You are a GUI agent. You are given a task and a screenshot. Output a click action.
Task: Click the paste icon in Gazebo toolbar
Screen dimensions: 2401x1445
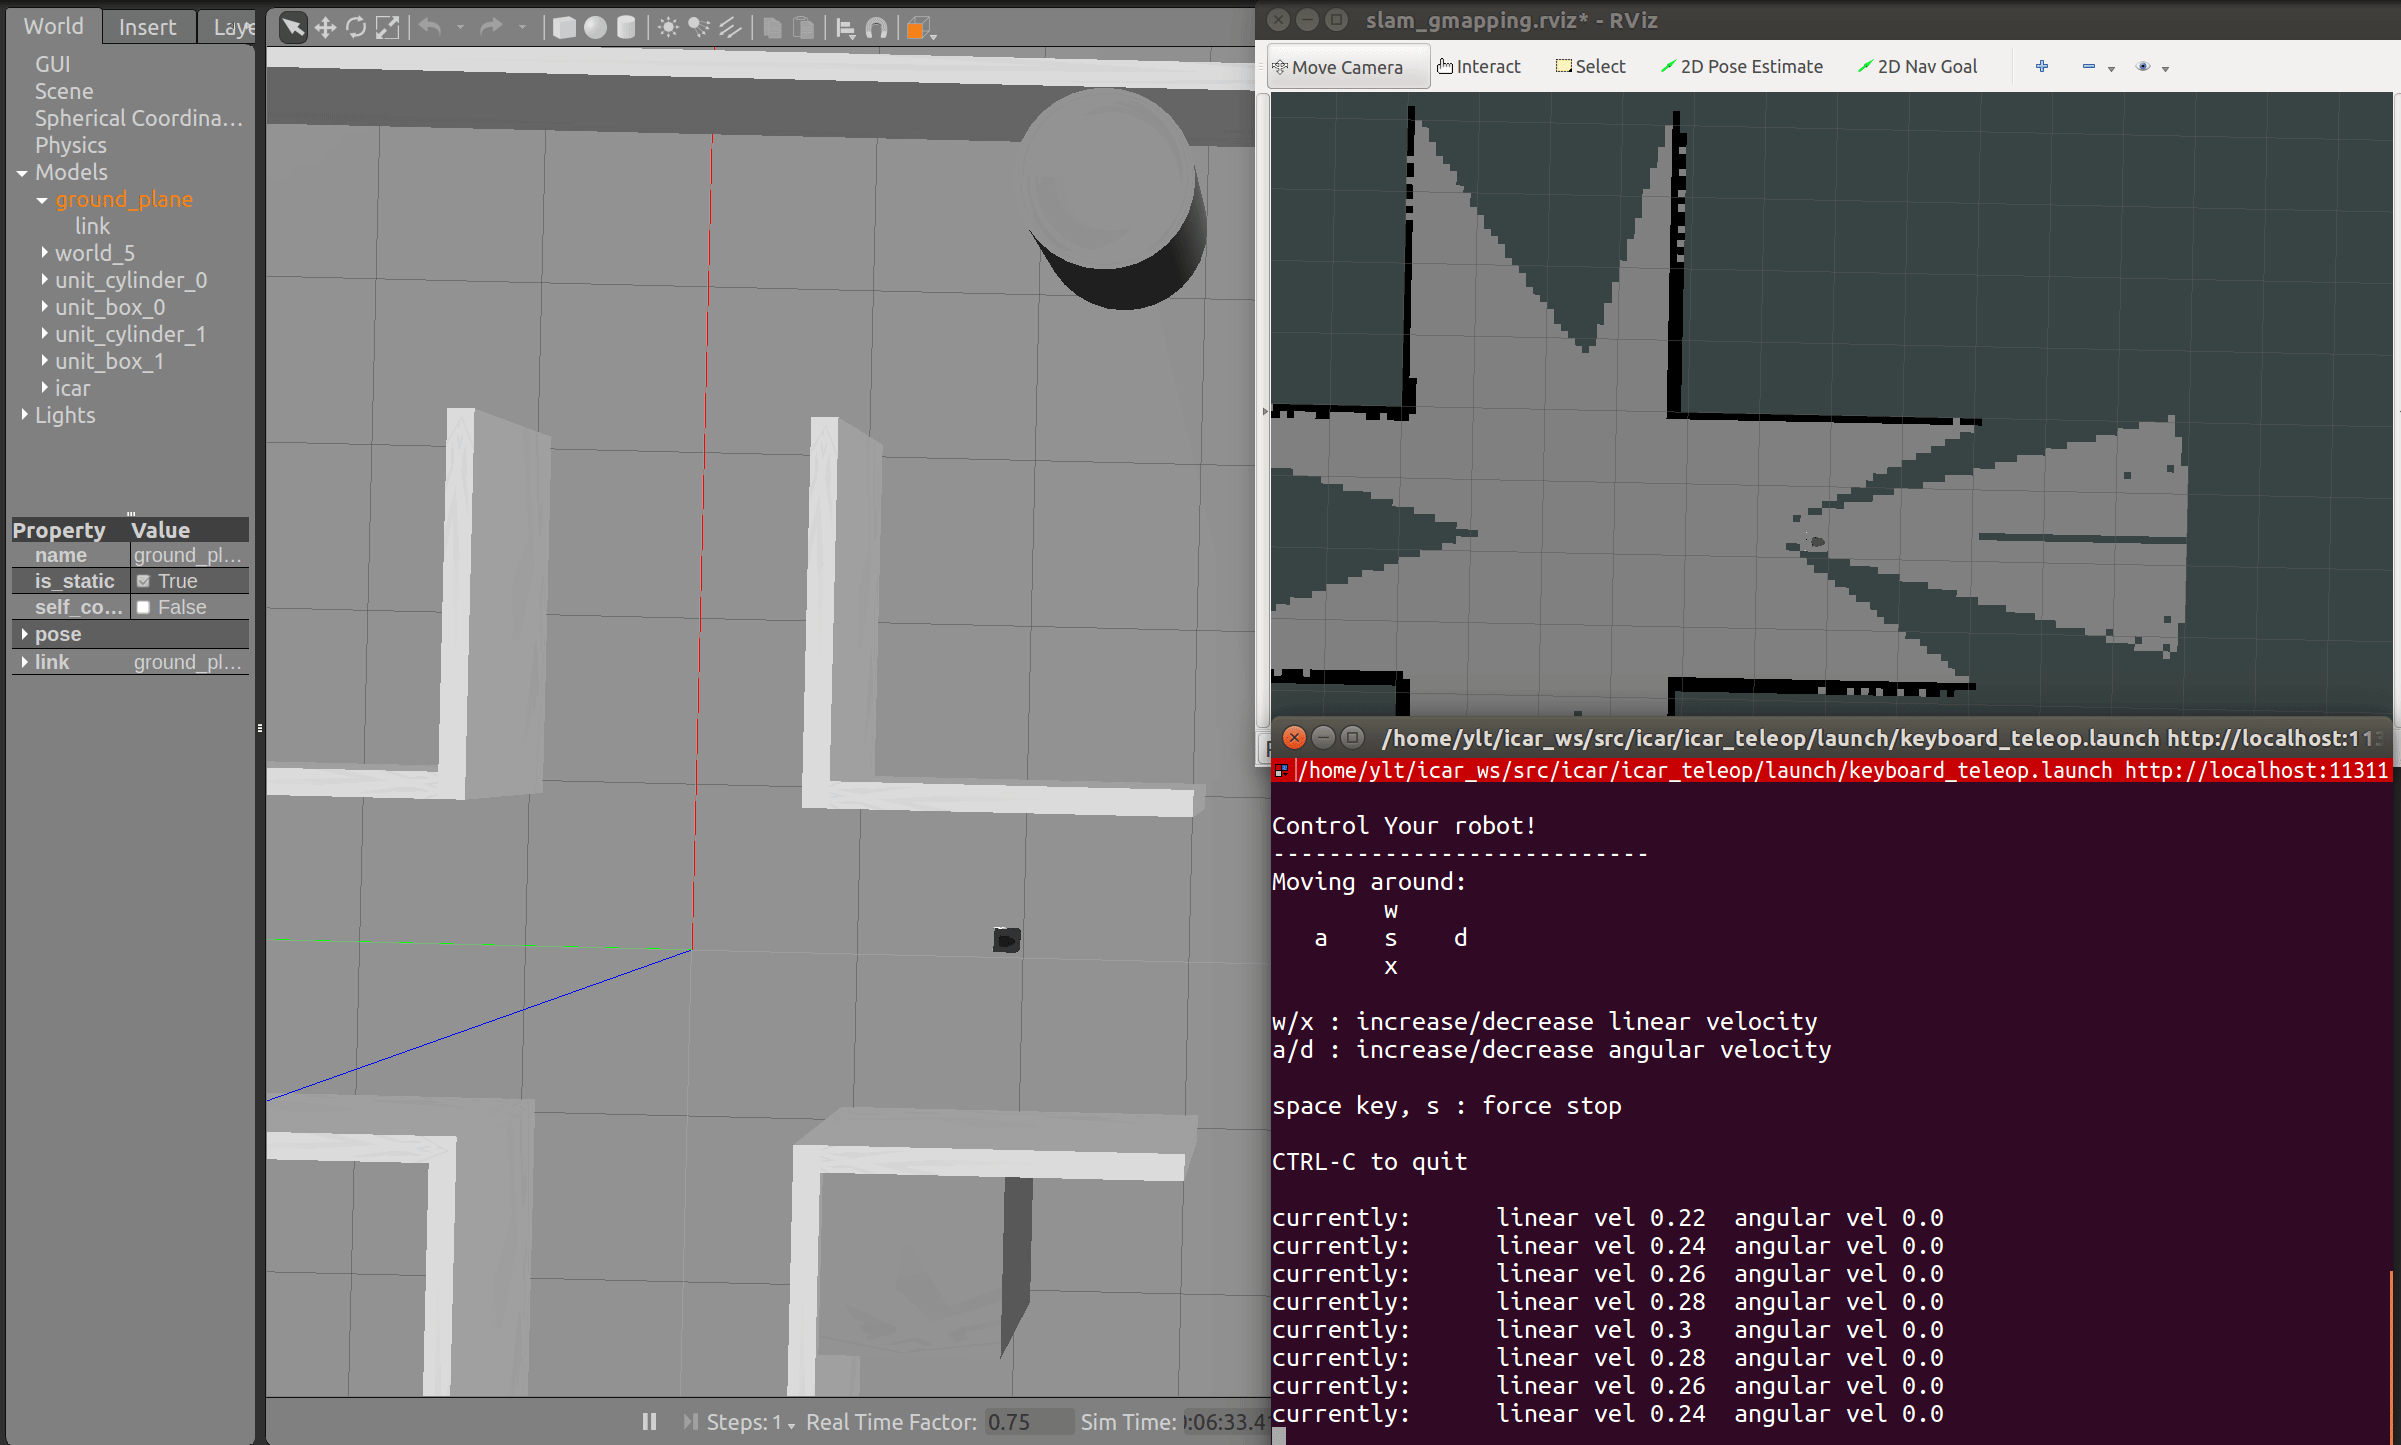[x=803, y=28]
